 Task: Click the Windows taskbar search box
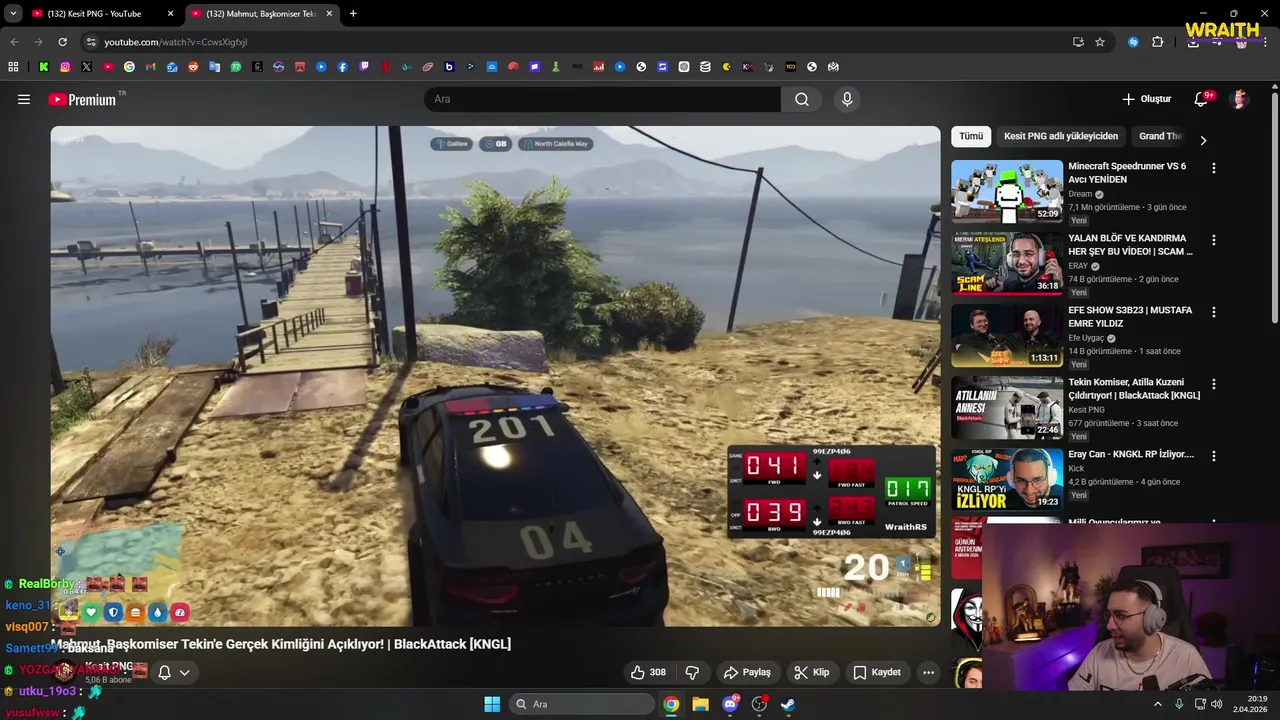point(582,704)
